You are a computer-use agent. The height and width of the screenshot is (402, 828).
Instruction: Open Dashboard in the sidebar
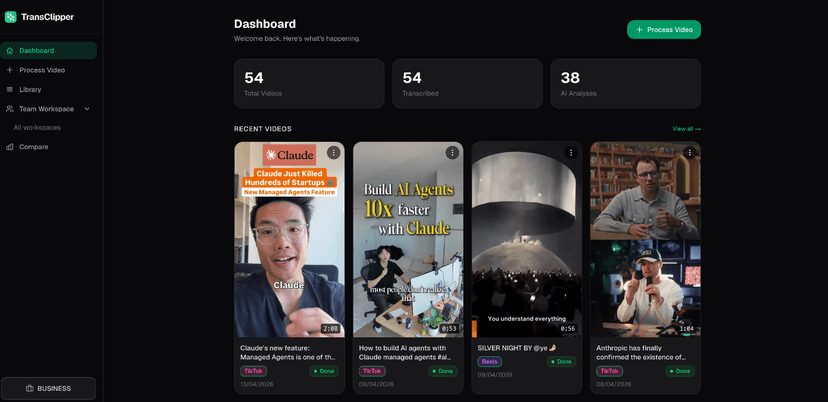pos(49,51)
